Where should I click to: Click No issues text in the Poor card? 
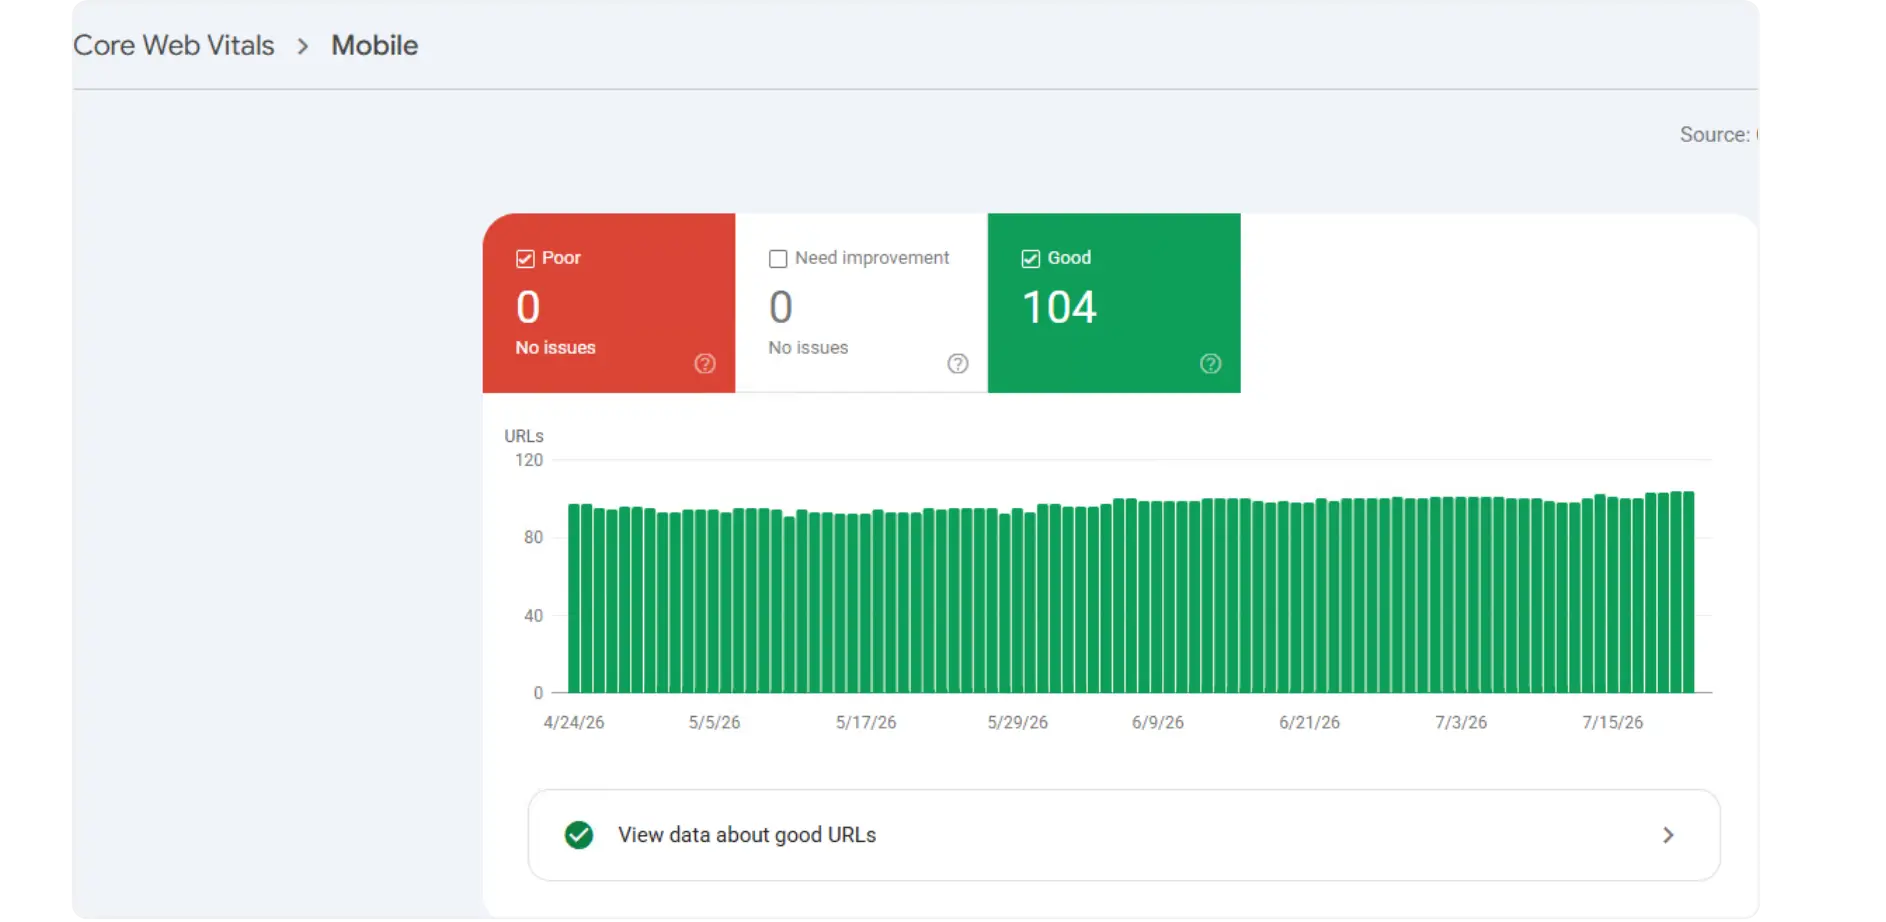pos(556,348)
